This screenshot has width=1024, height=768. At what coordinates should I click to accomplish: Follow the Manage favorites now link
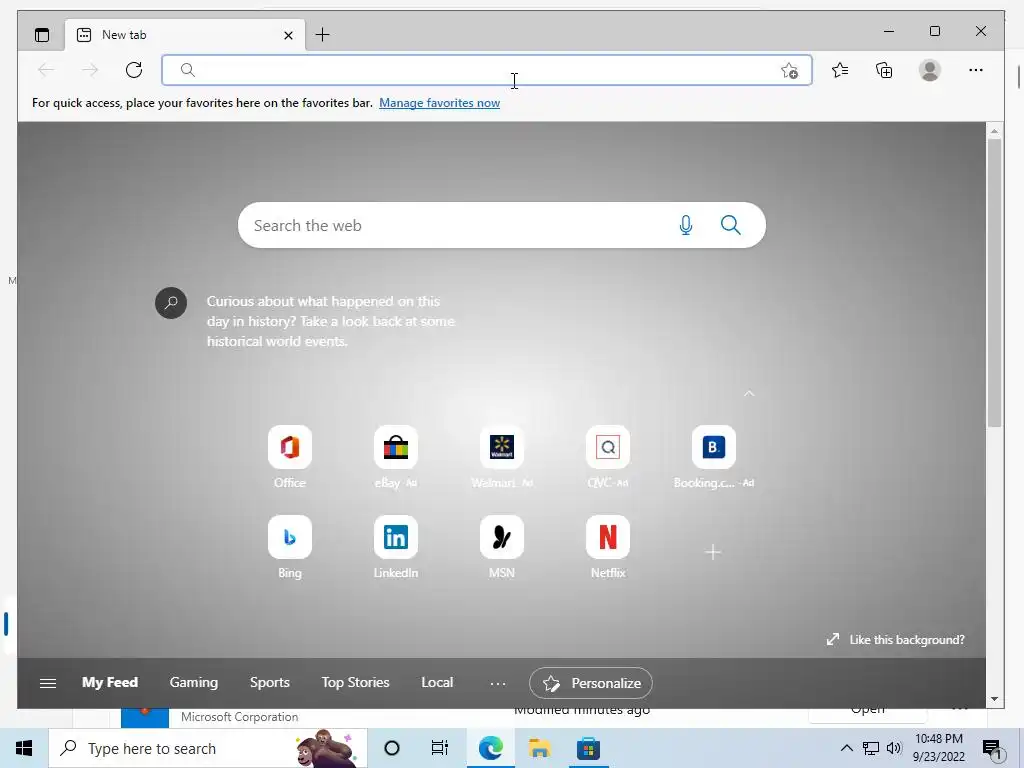[440, 103]
